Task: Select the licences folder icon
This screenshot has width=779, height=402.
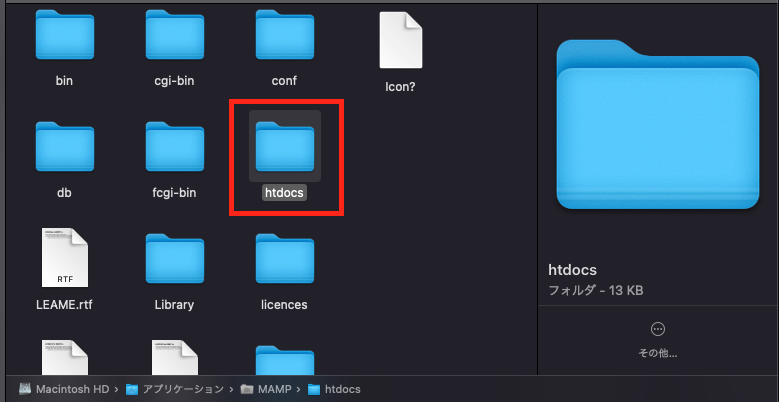Action: (x=285, y=258)
